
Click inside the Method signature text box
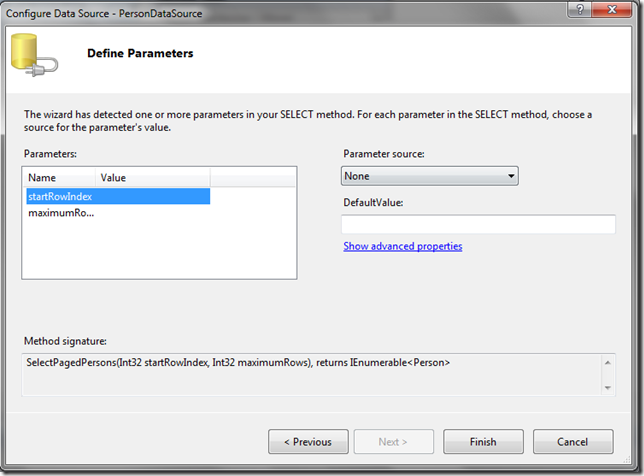coord(312,375)
